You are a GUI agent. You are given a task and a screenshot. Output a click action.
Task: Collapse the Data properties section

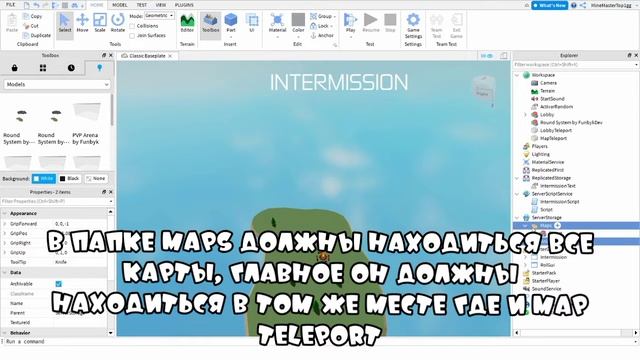[x=5, y=273]
